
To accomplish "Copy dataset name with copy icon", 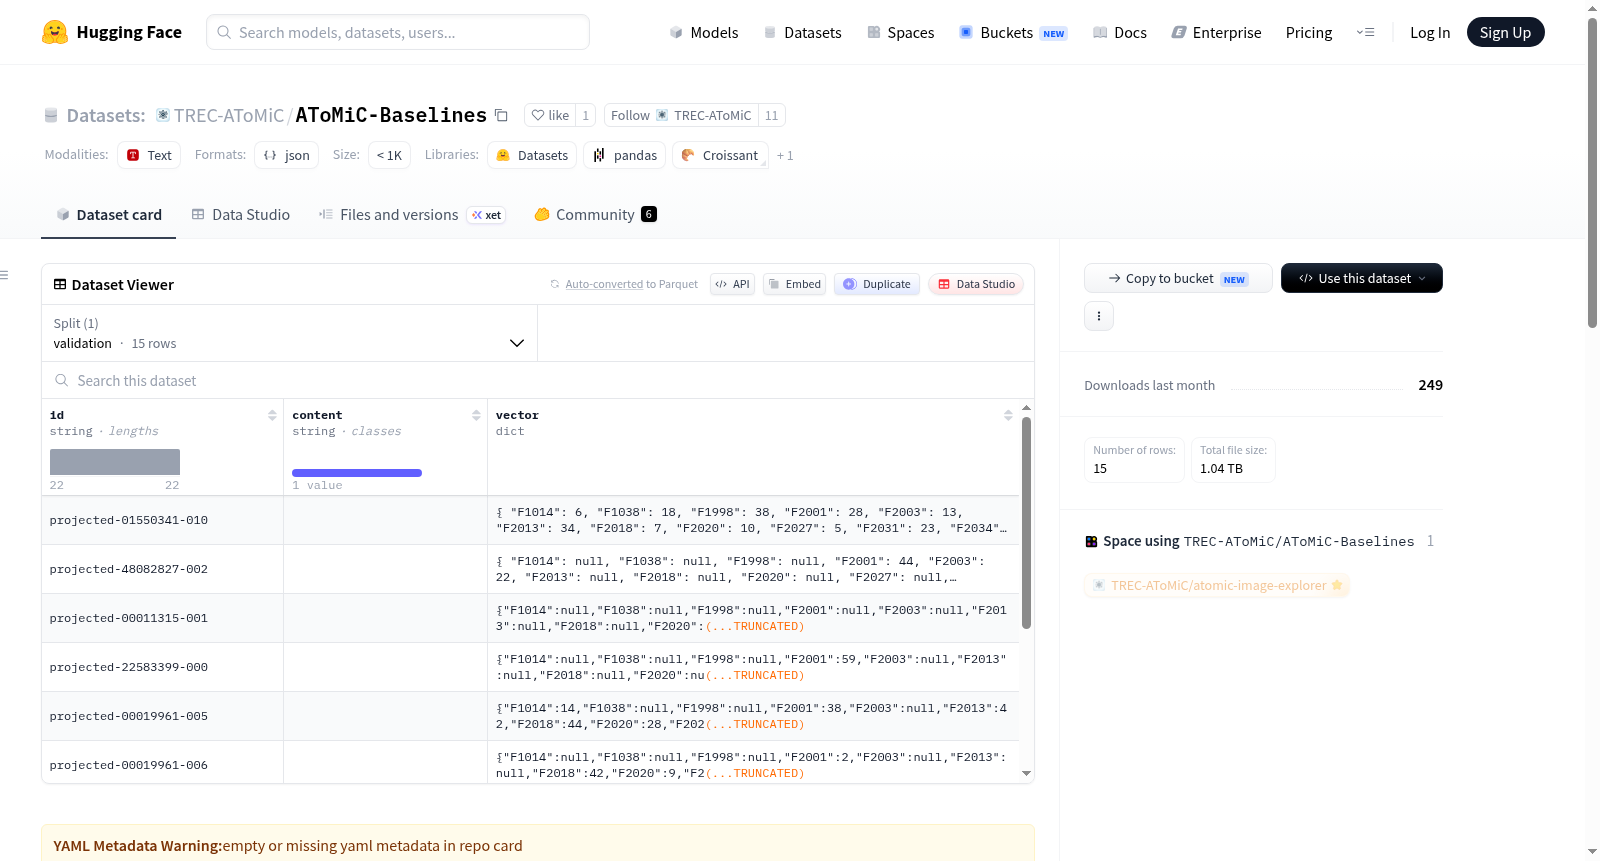I will tap(501, 116).
